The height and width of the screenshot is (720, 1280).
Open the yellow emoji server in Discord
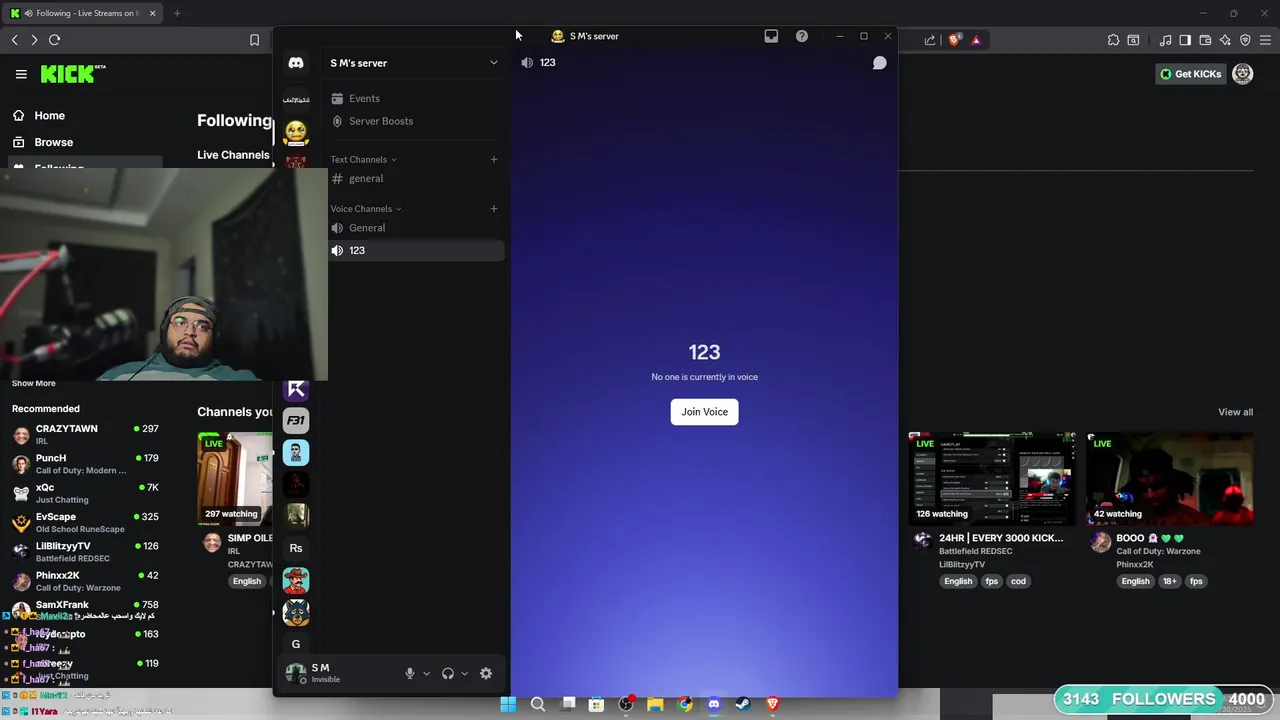click(x=295, y=132)
